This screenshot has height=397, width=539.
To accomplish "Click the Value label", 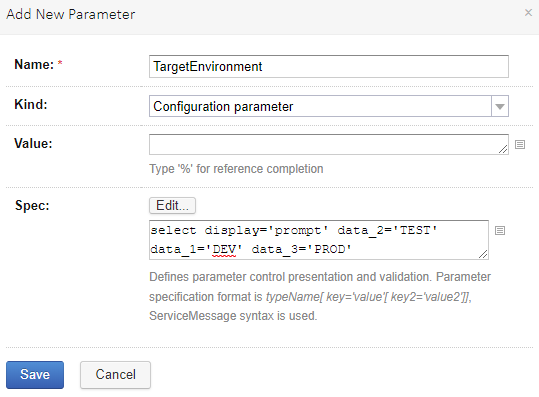I will 33,143.
